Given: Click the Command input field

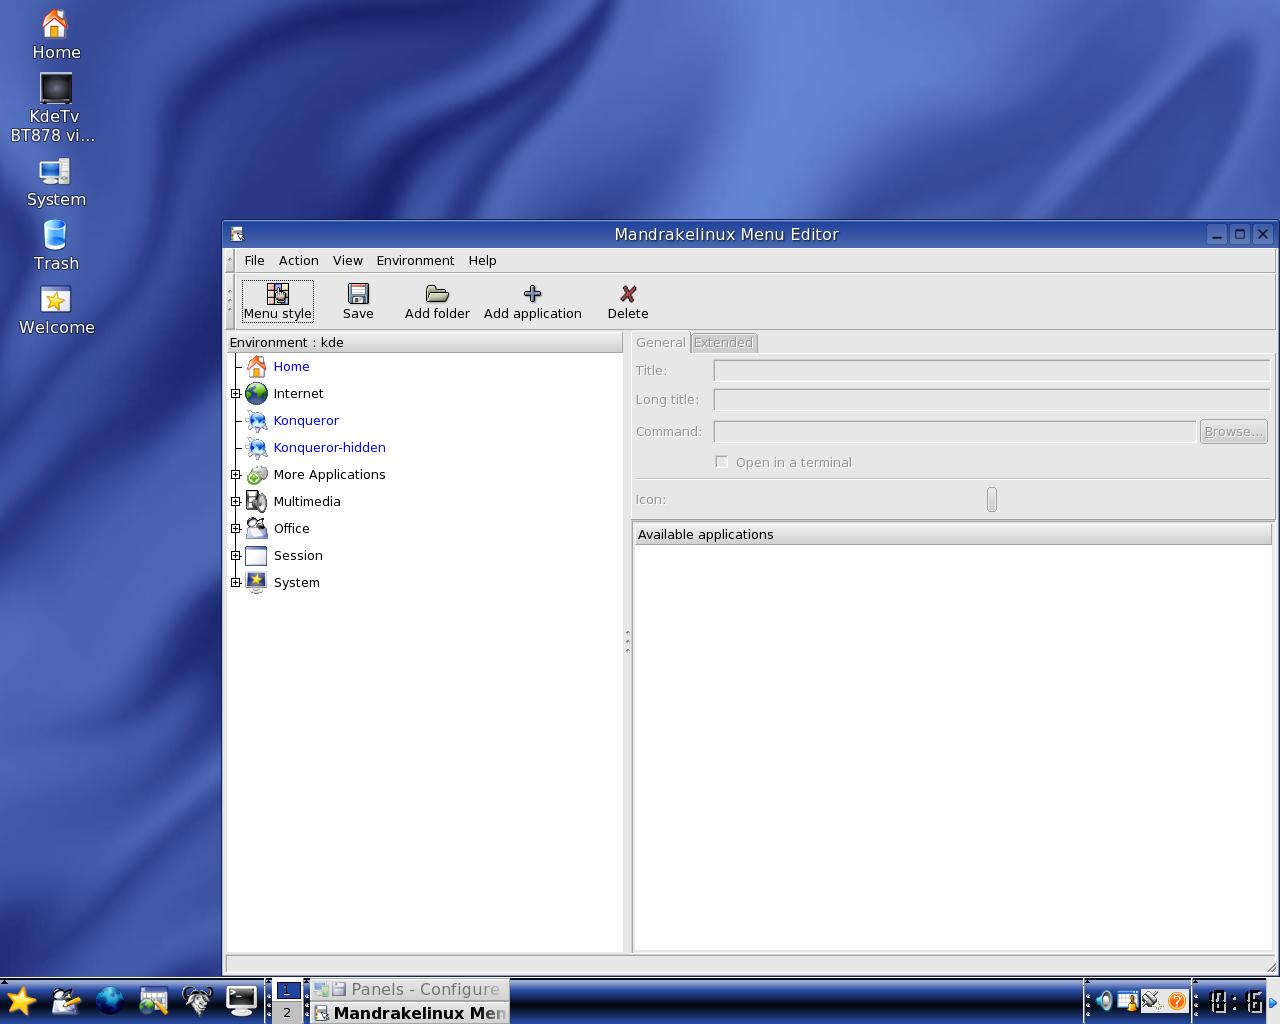Looking at the screenshot, I should click(954, 431).
